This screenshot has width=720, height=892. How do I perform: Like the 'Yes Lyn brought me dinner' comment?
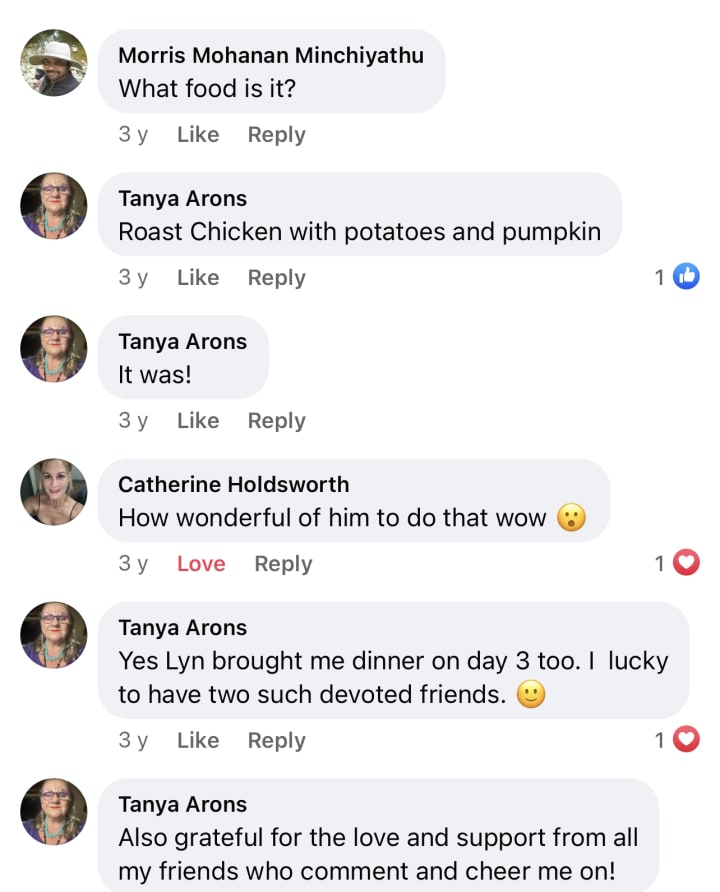point(198,740)
